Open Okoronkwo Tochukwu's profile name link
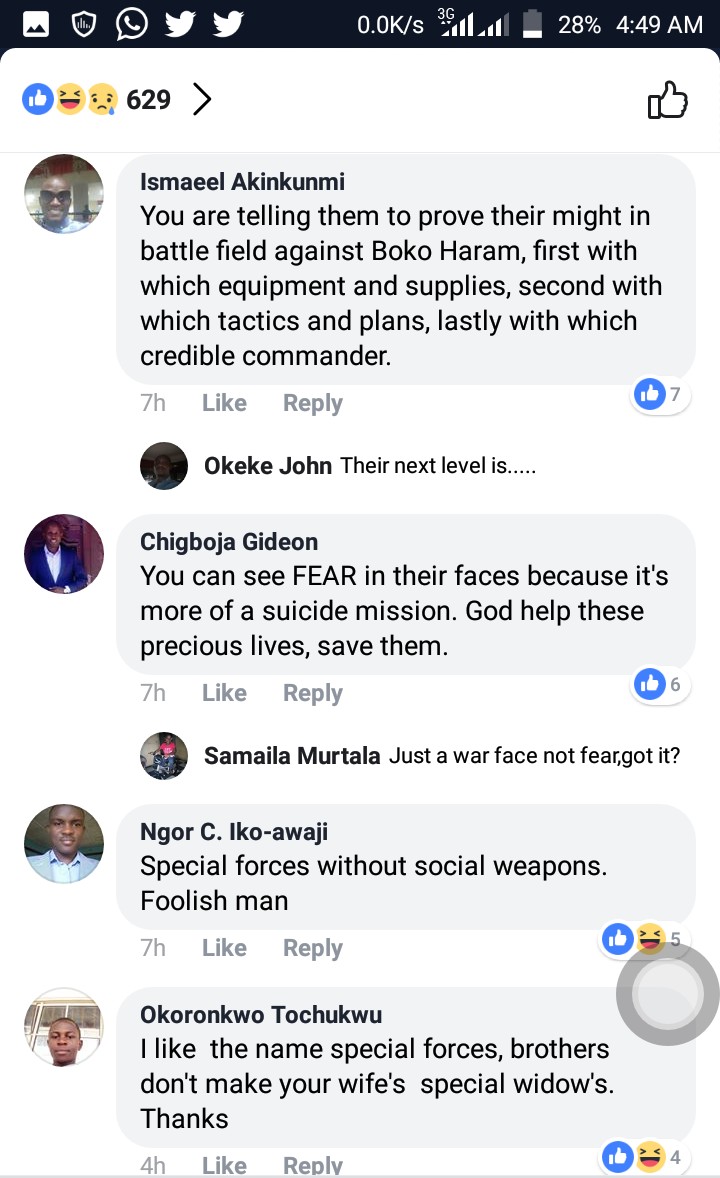The image size is (720, 1178). 261,1015
